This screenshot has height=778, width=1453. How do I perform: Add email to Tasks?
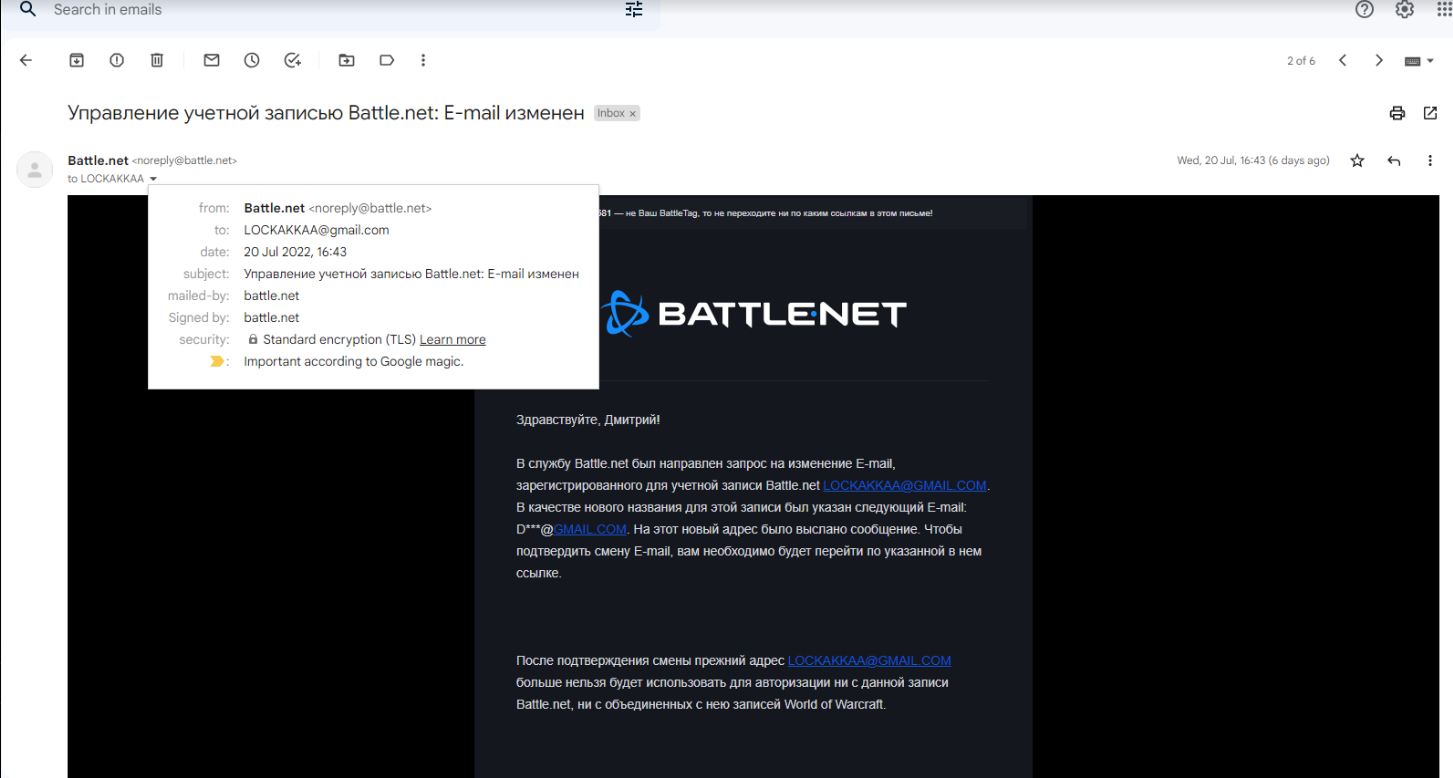tap(292, 60)
